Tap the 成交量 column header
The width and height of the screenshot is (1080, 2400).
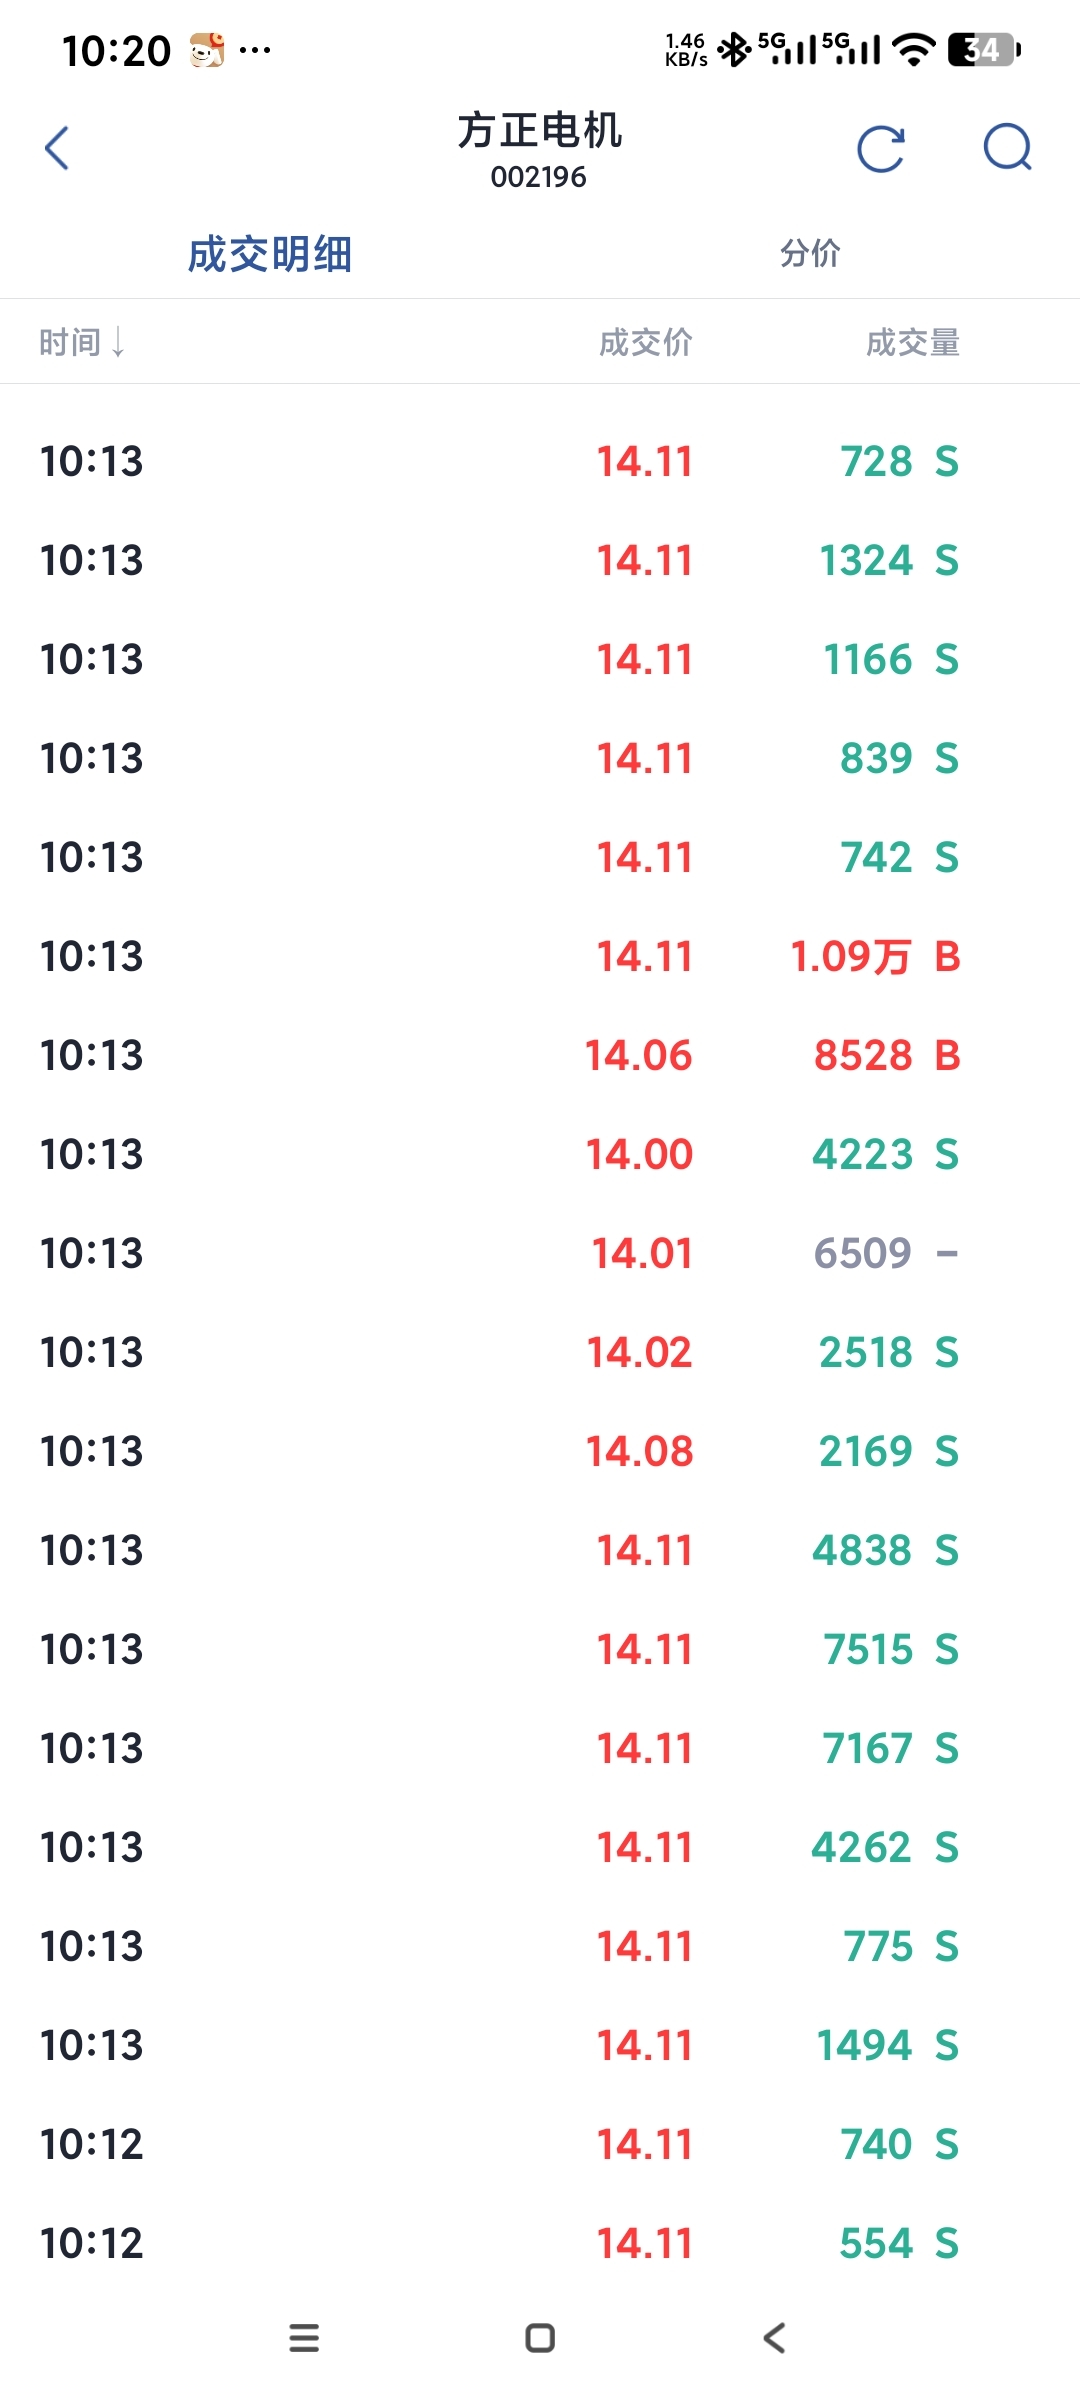click(912, 342)
